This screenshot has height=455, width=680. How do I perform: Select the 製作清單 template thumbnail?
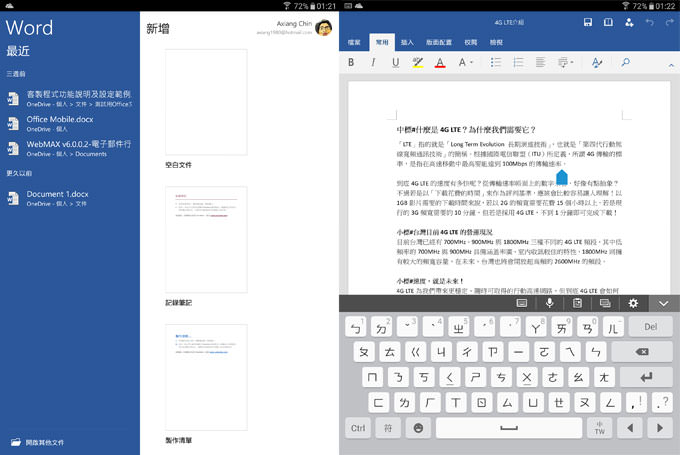pos(206,377)
